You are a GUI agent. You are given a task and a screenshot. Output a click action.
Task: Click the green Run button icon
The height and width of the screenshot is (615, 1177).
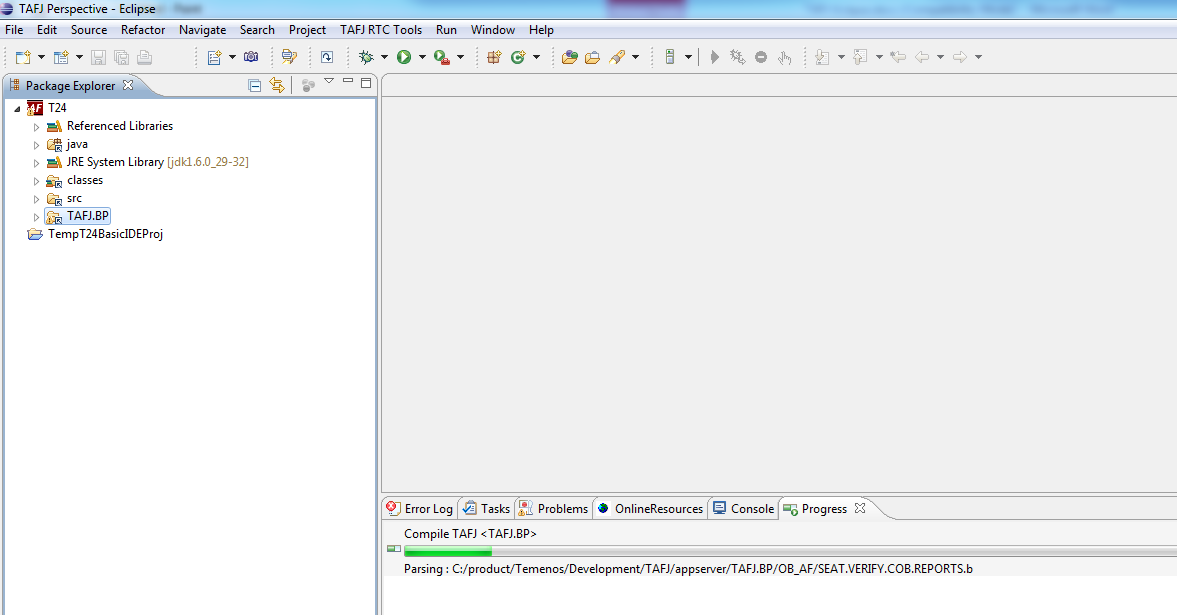tap(404, 57)
